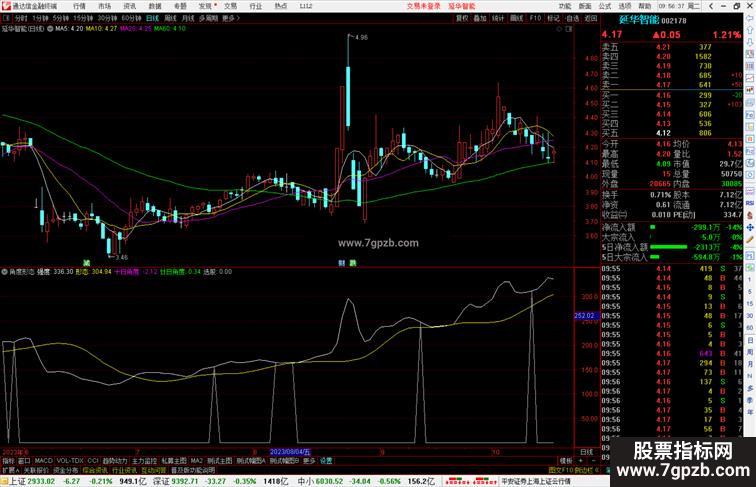Click the 复权 toolbar button
The width and height of the screenshot is (756, 487).
click(x=462, y=18)
